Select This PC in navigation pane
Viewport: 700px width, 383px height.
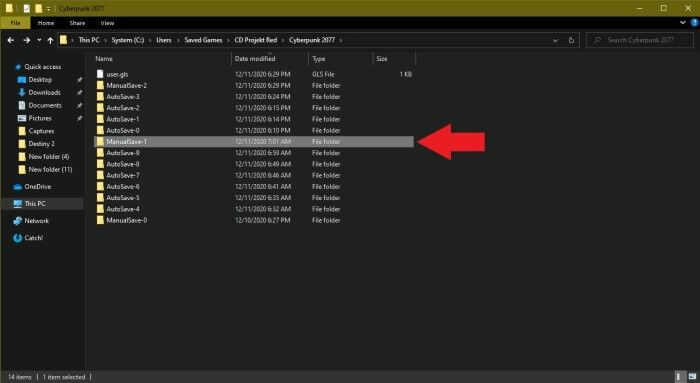(x=35, y=204)
